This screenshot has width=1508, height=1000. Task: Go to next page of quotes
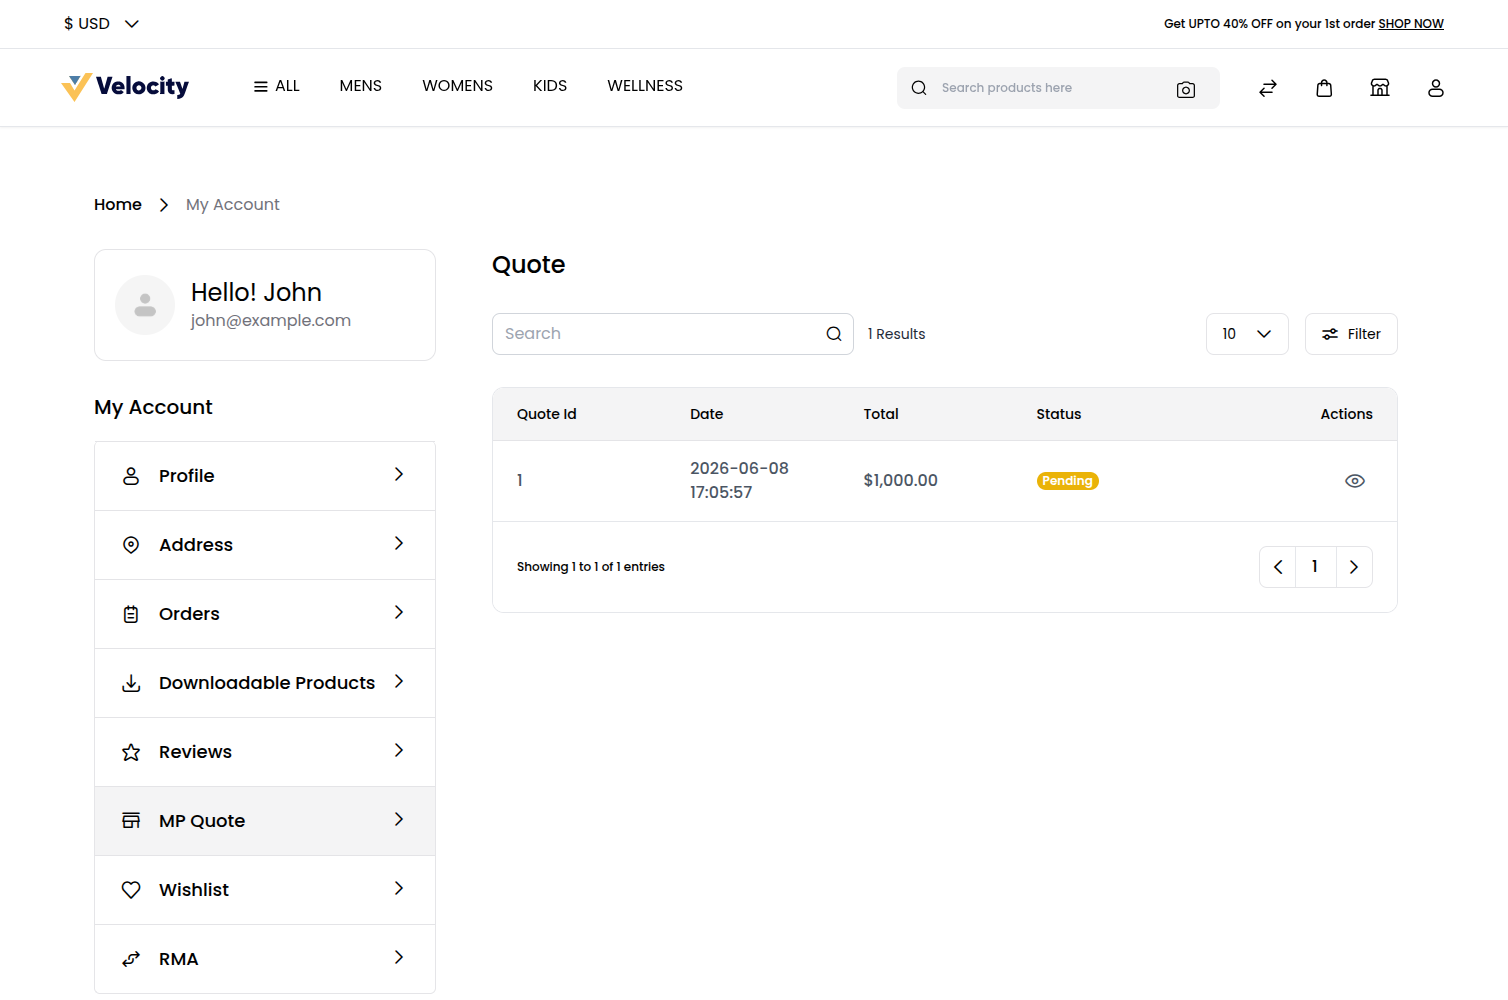(1354, 567)
